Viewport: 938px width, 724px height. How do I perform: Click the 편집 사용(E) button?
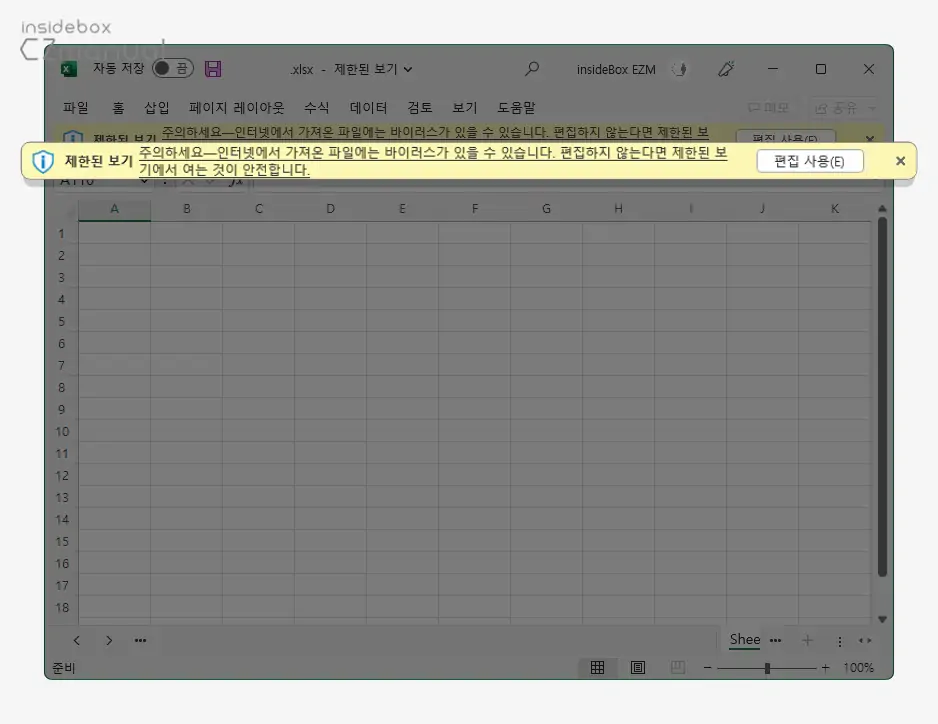pyautogui.click(x=810, y=161)
